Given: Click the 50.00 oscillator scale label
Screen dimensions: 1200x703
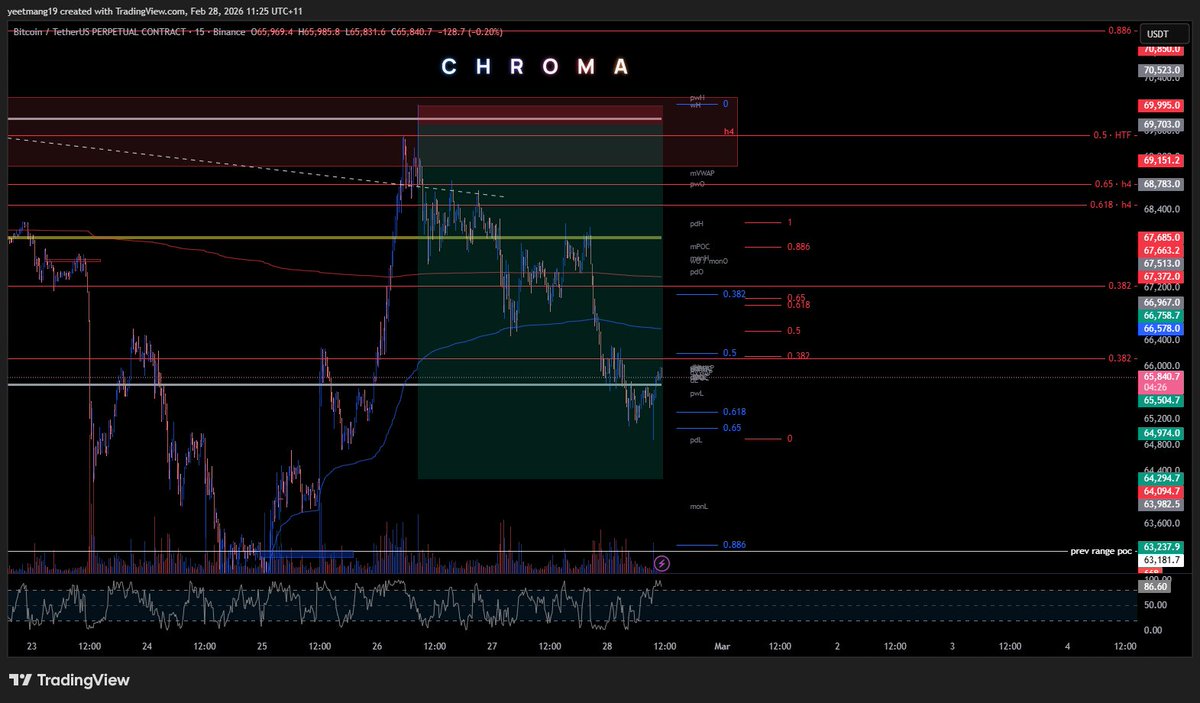Looking at the screenshot, I should [1155, 606].
